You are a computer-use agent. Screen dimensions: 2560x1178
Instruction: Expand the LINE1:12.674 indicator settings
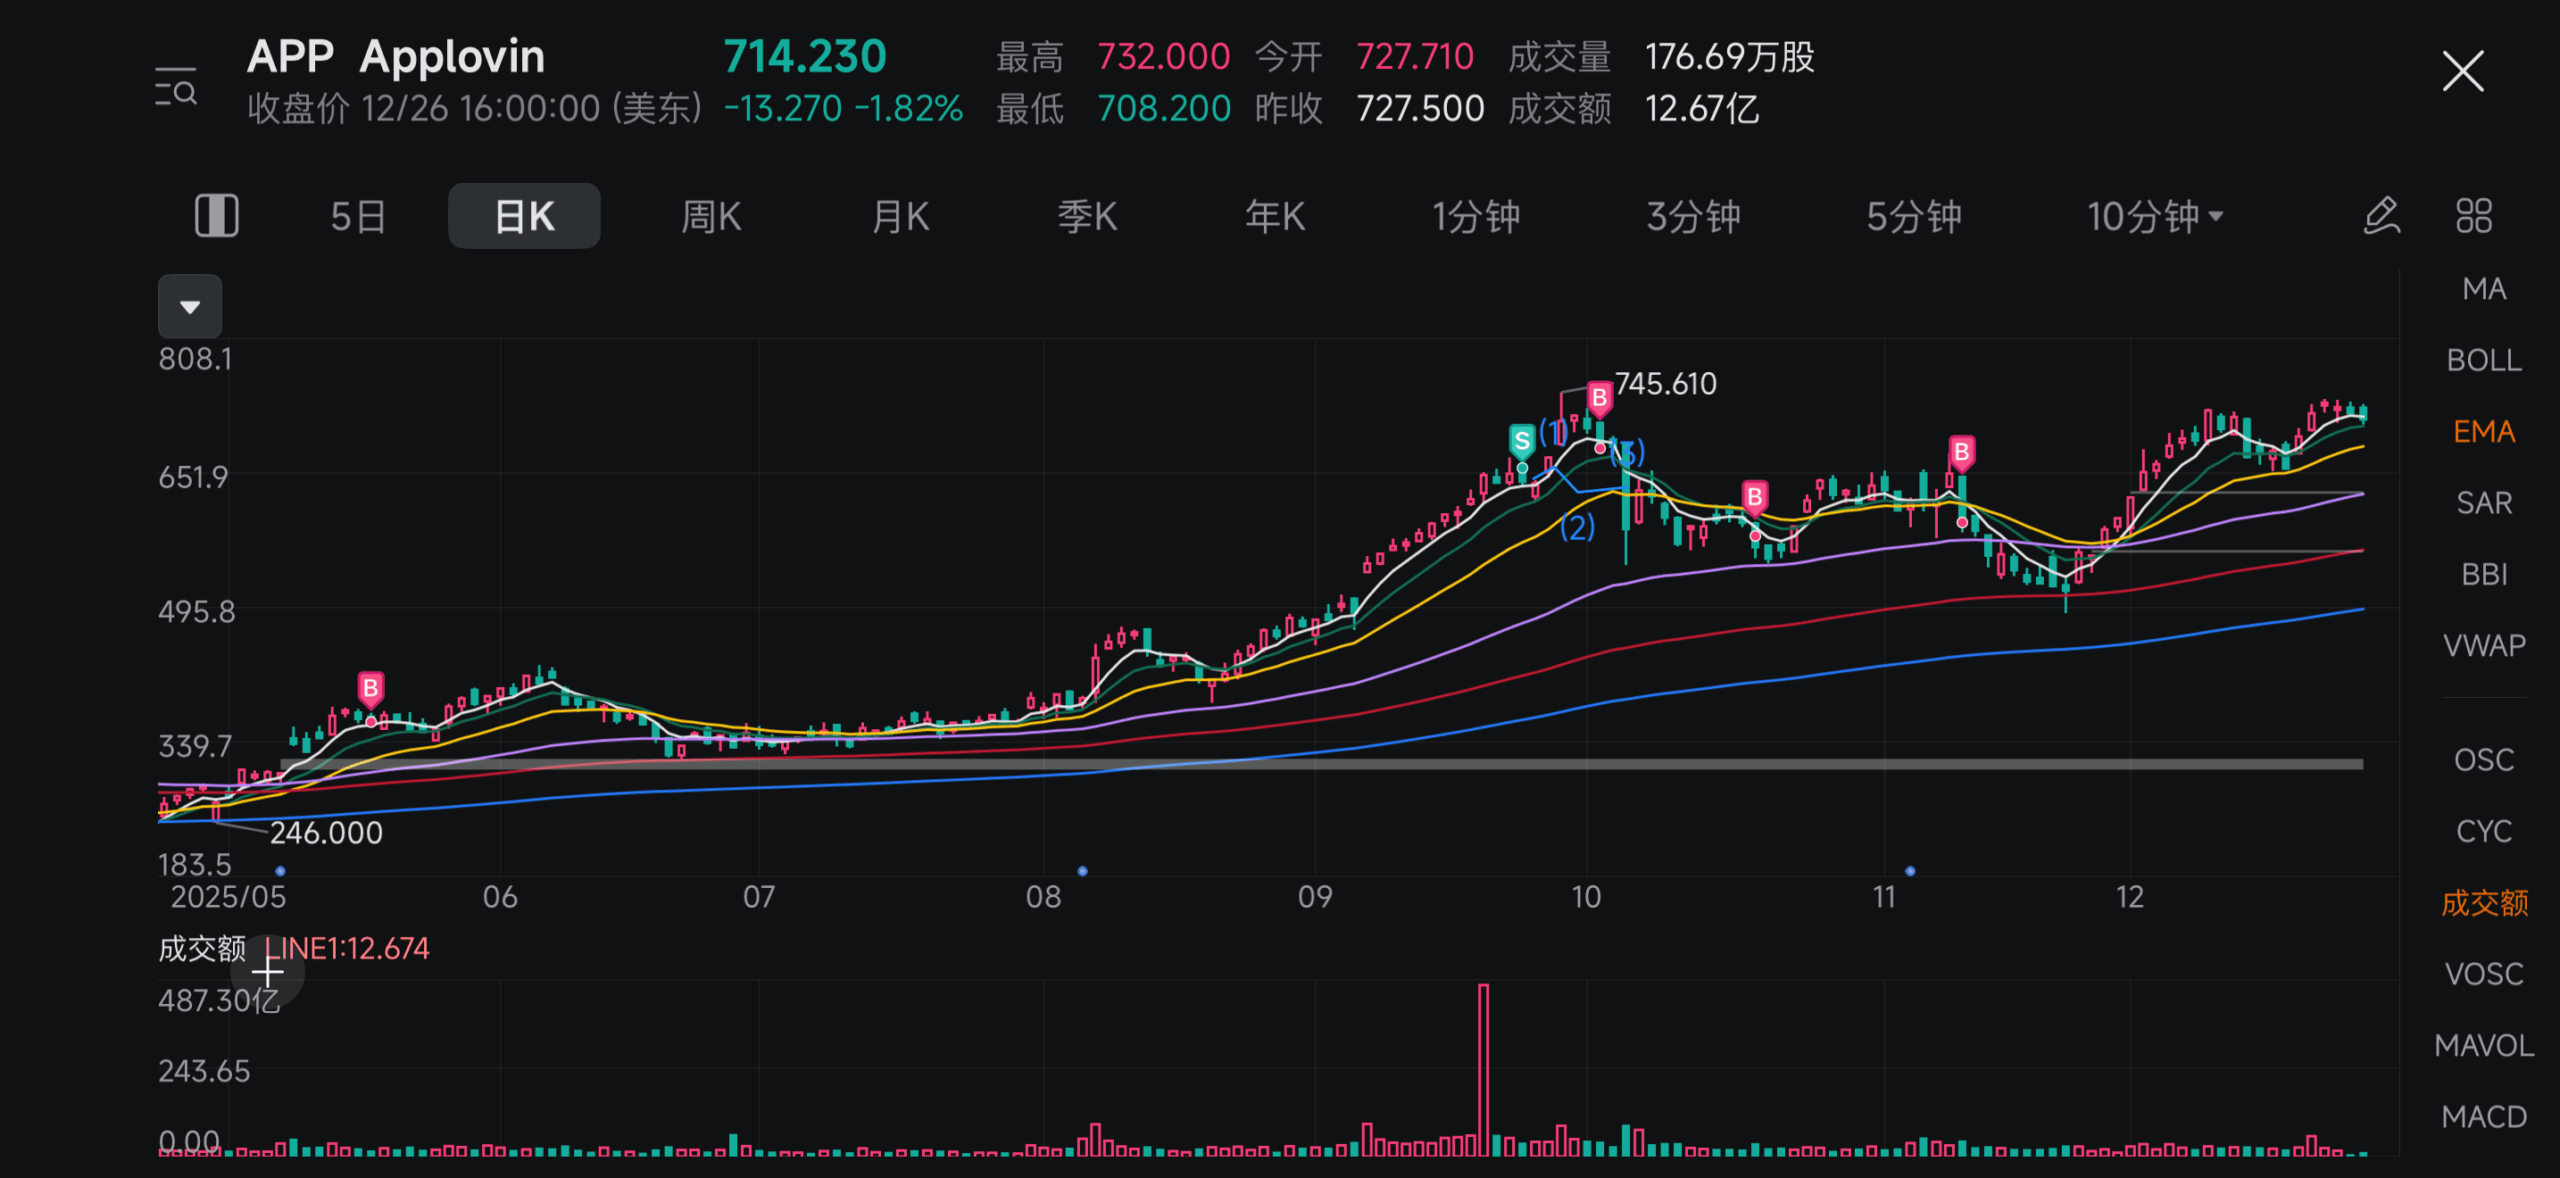click(x=347, y=948)
